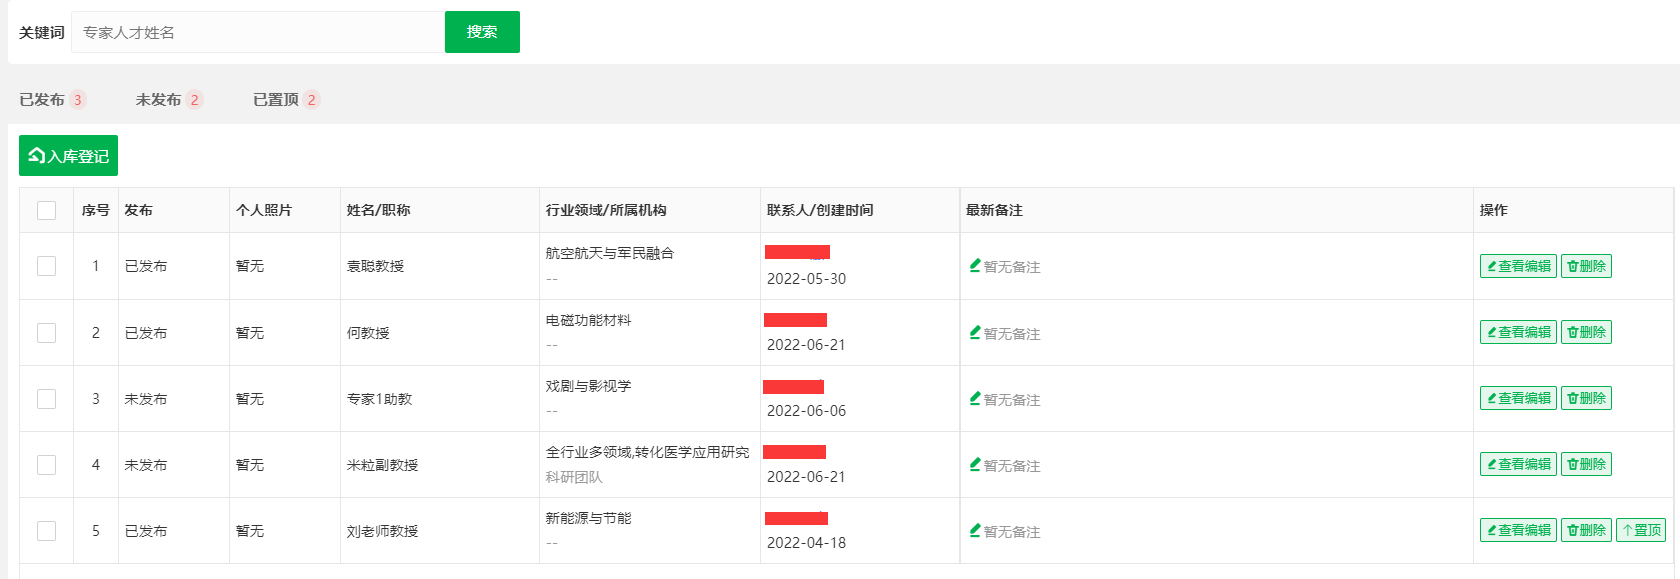This screenshot has height=579, width=1680.
Task: Click remark pencil icon for 专家1助教
Action: coord(975,398)
